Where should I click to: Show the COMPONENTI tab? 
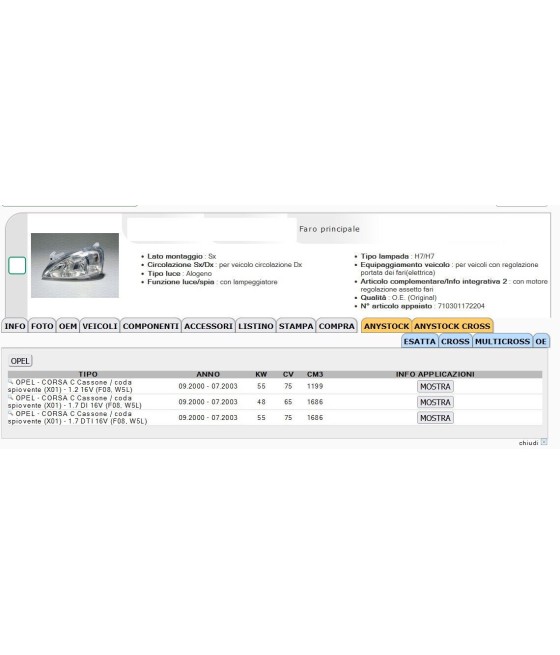(151, 326)
